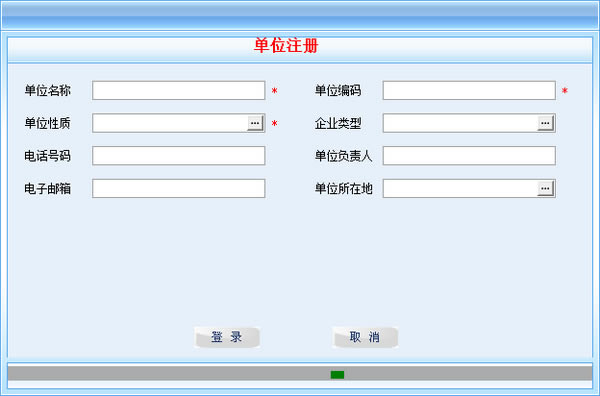This screenshot has height=396, width=600.
Task: Click inside the 单位性质 combo field
Action: click(170, 123)
